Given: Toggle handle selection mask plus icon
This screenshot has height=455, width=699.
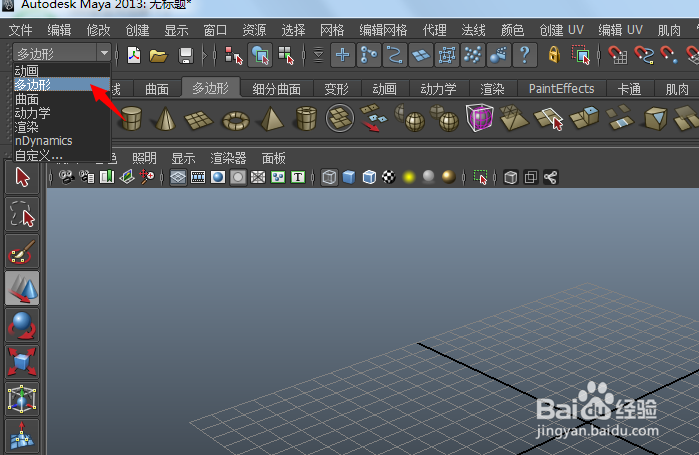Looking at the screenshot, I should pos(342,55).
